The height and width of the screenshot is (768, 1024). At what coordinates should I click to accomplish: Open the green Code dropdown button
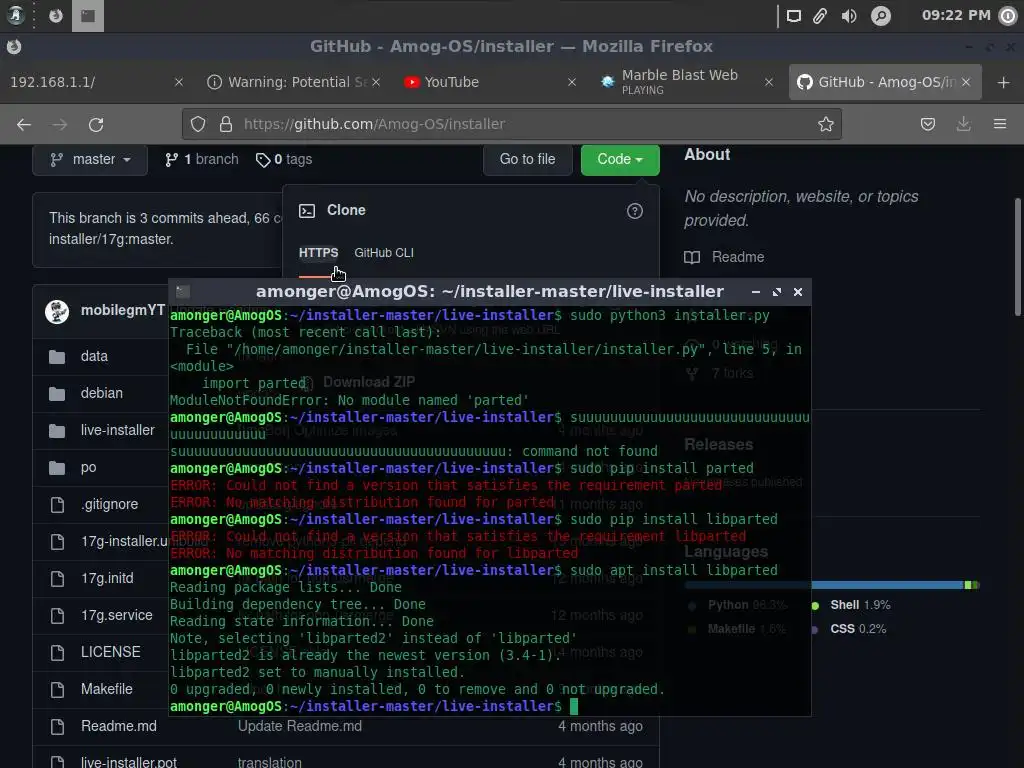620,159
